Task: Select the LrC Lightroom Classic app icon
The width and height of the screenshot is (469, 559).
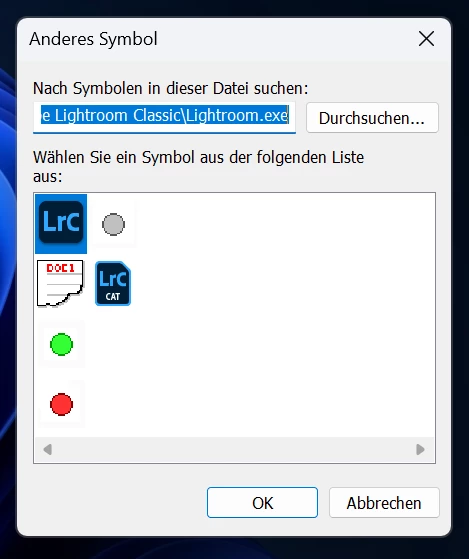Action: 61,223
